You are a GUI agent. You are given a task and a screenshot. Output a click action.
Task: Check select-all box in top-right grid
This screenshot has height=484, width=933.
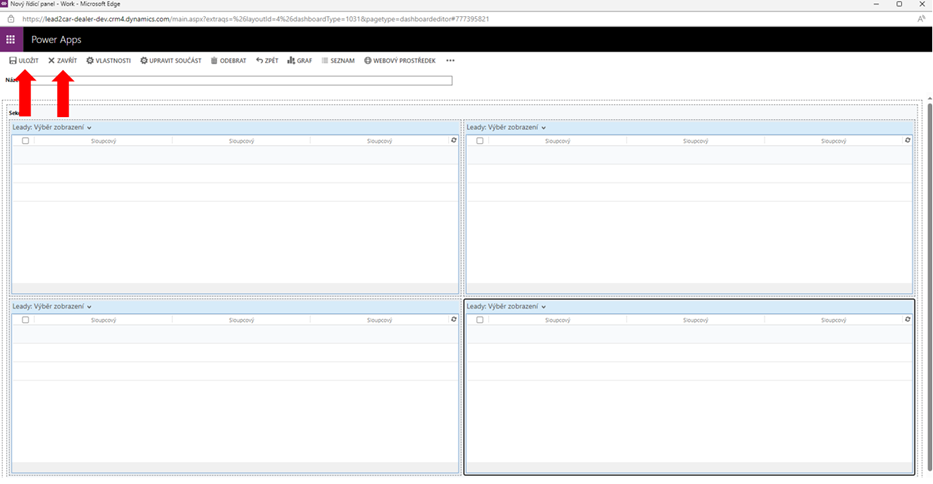tap(479, 141)
